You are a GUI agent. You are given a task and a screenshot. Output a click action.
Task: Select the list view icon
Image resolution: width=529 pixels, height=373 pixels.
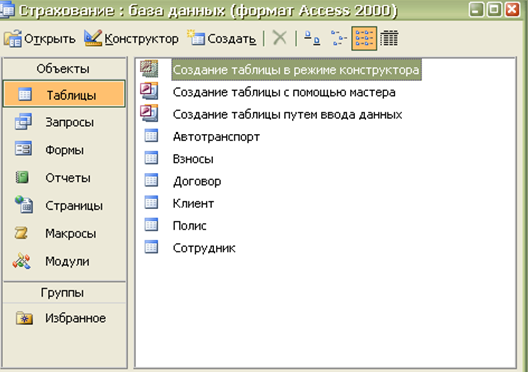(364, 38)
